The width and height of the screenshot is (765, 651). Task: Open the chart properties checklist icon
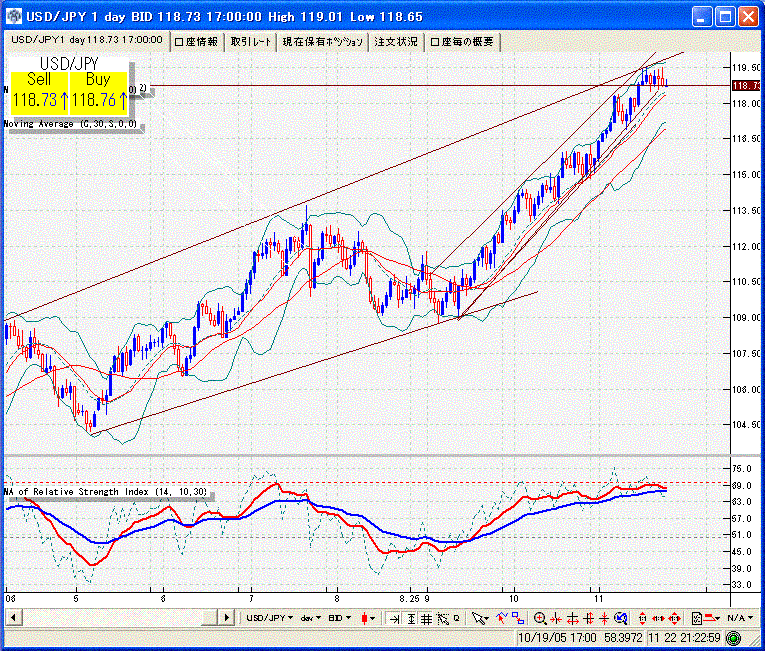(697, 619)
